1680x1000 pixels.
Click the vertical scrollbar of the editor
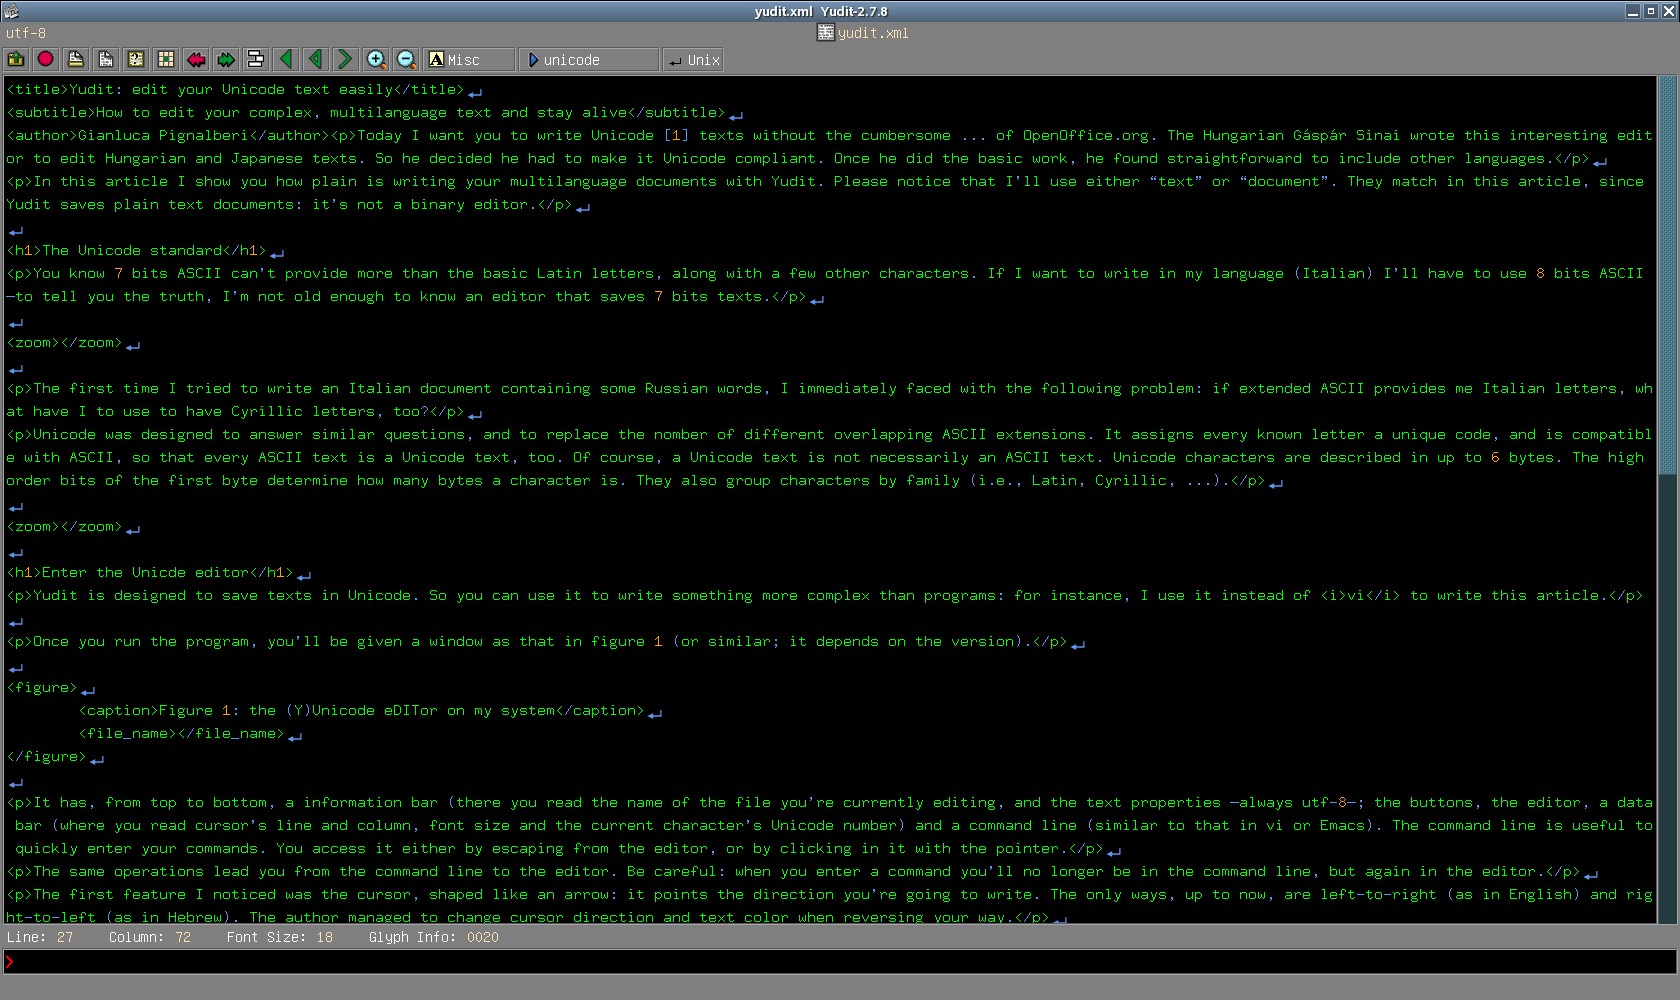coord(1667,498)
